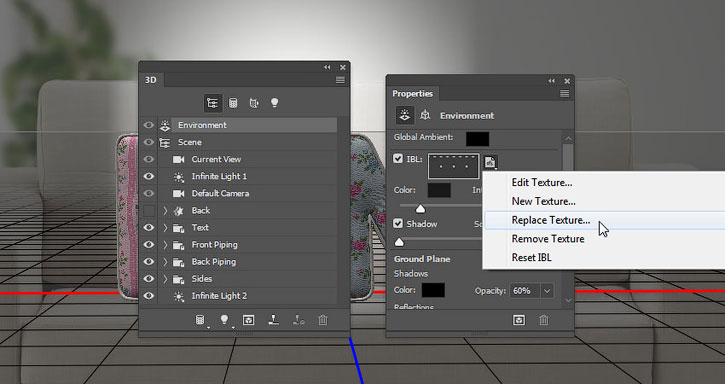Open the ground plane Shadows color swatch

[x=433, y=290]
